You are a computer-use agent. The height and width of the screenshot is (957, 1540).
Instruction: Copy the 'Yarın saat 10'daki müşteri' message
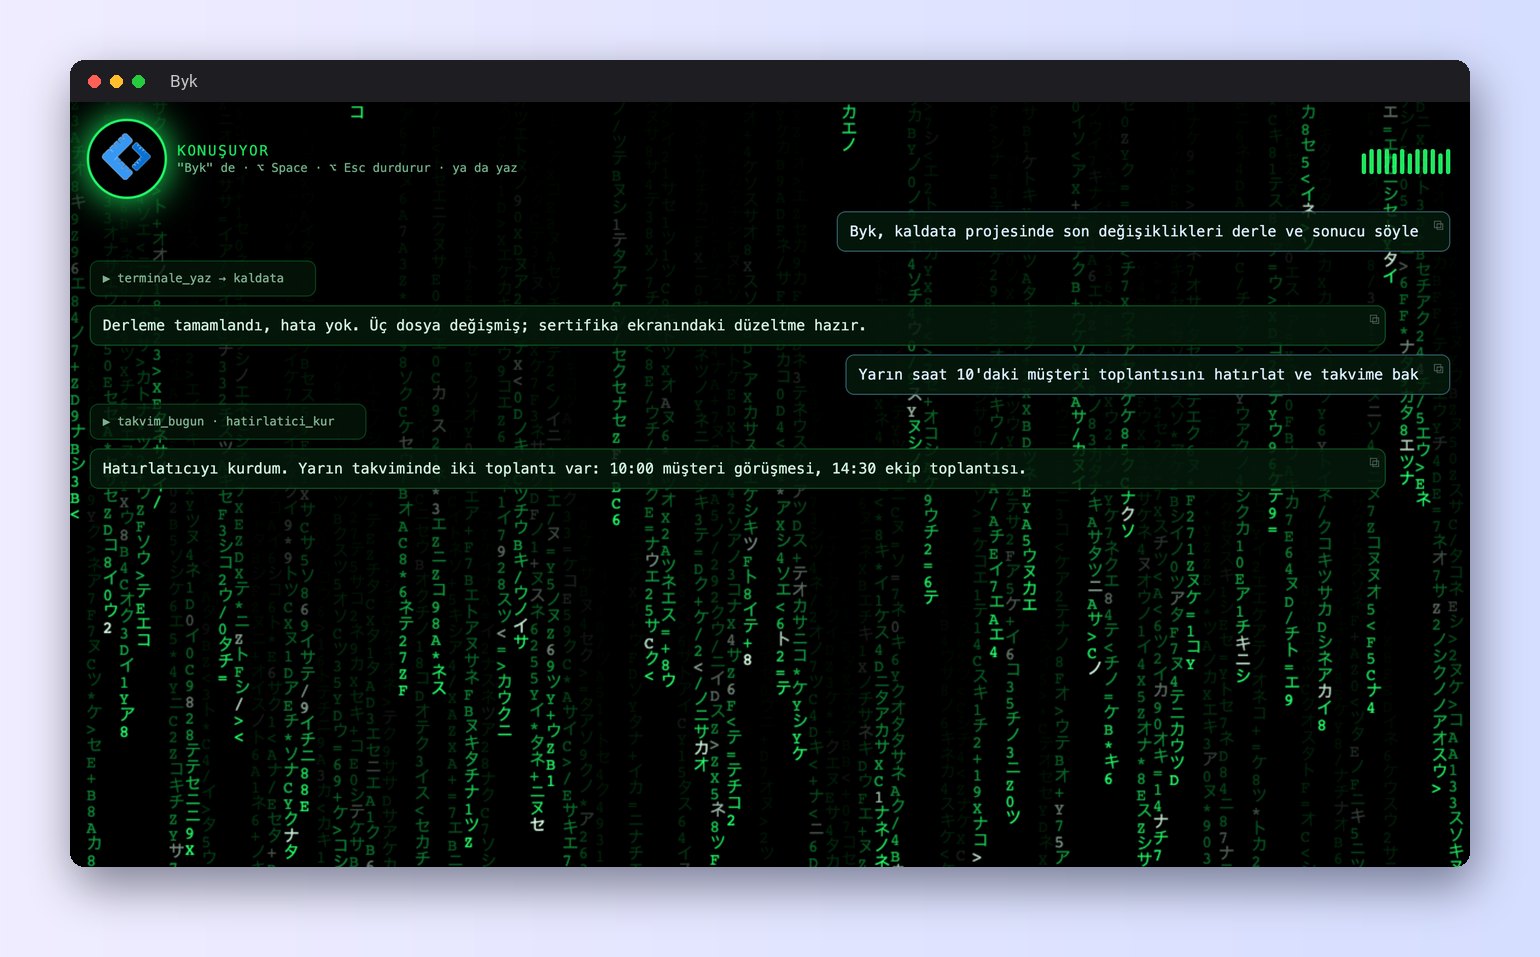(1438, 368)
